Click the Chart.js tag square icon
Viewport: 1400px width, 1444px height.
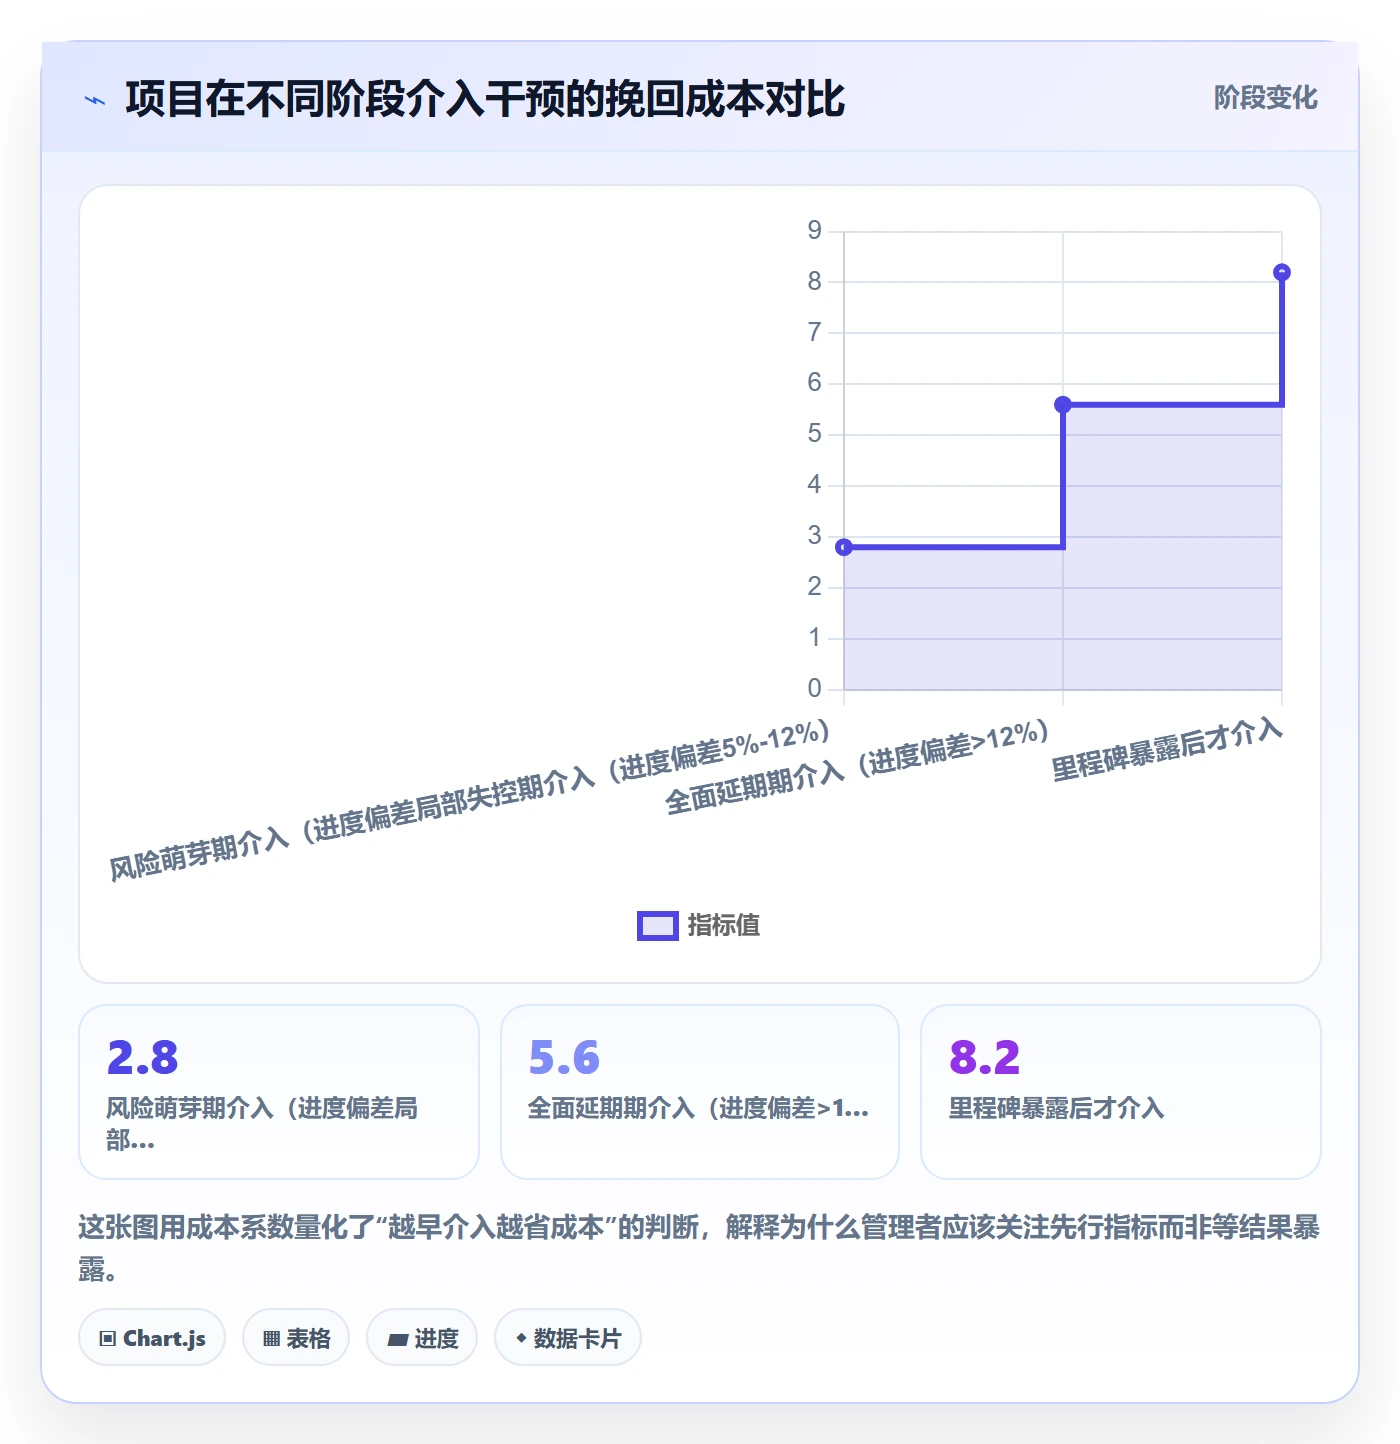coord(108,1338)
